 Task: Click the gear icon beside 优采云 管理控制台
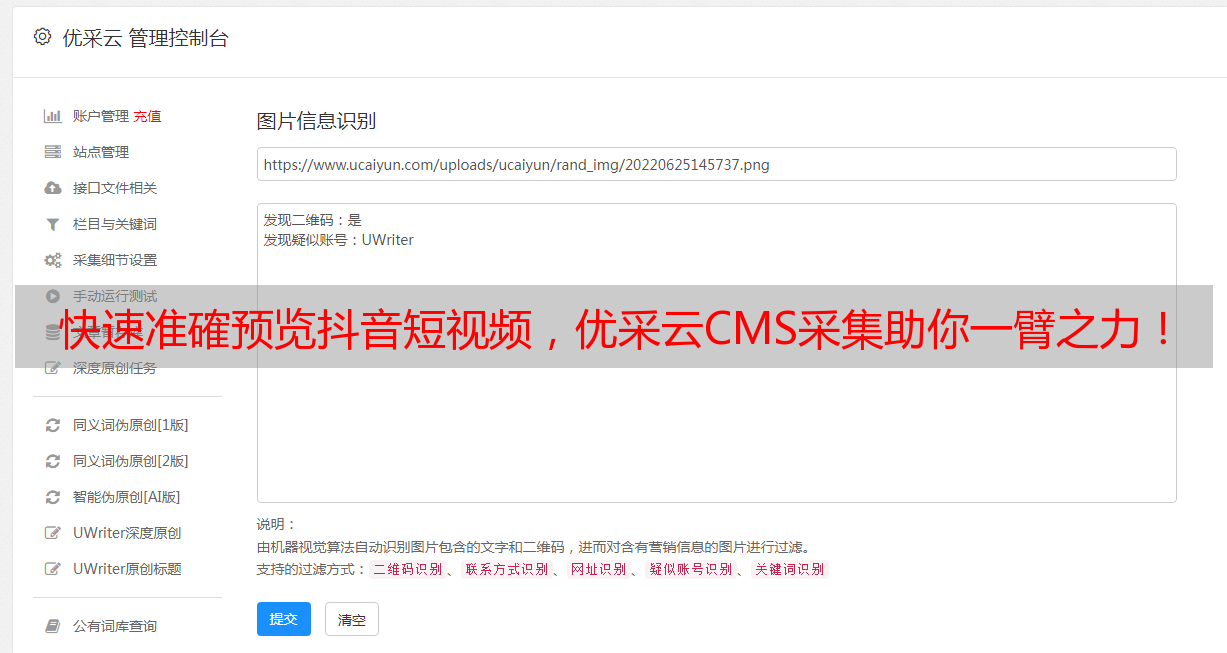(x=42, y=37)
